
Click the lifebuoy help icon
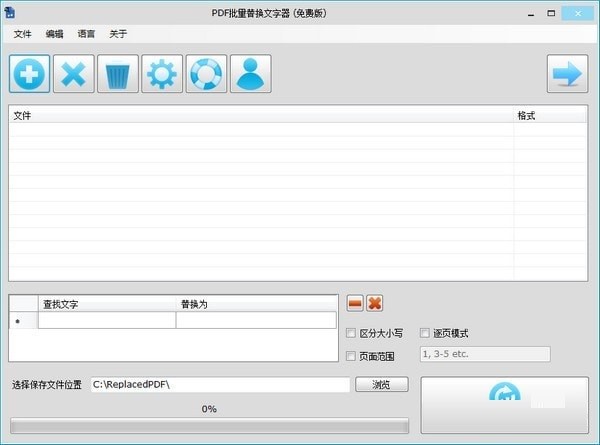206,73
